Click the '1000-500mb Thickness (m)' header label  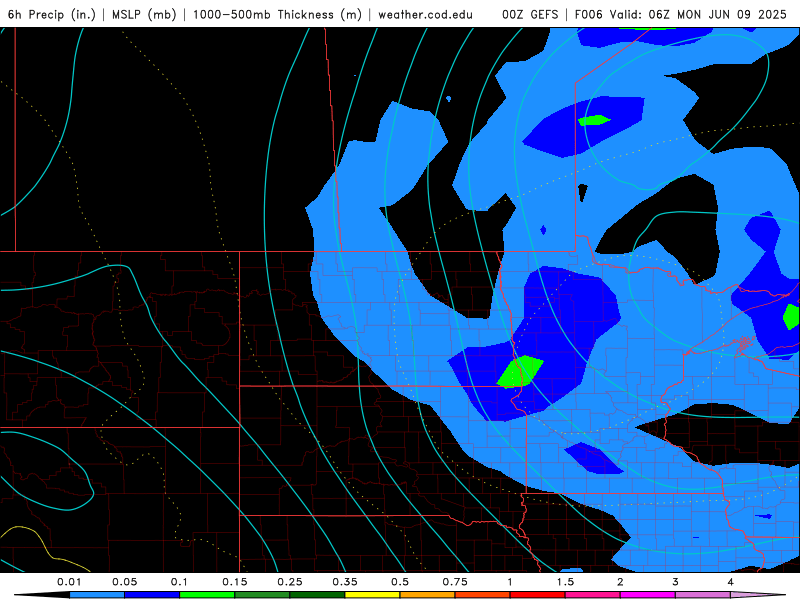pyautogui.click(x=277, y=14)
